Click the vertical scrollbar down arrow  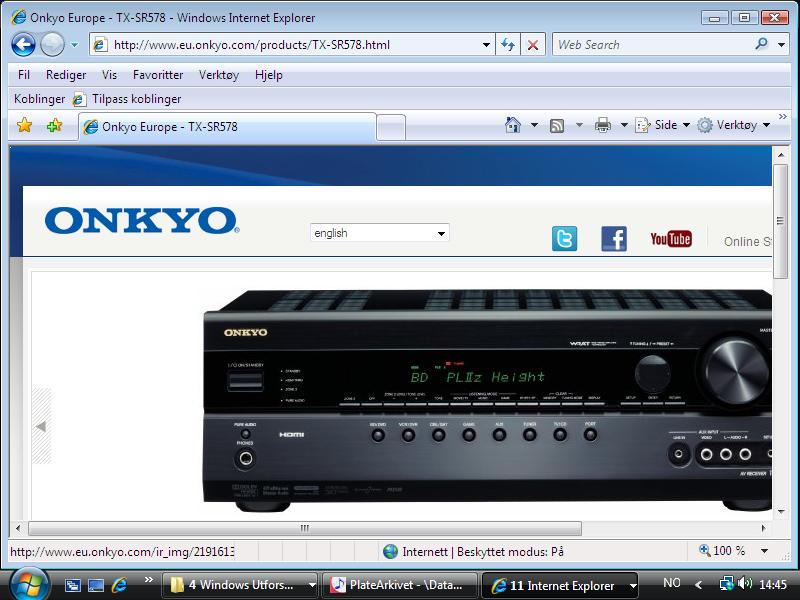pos(781,511)
